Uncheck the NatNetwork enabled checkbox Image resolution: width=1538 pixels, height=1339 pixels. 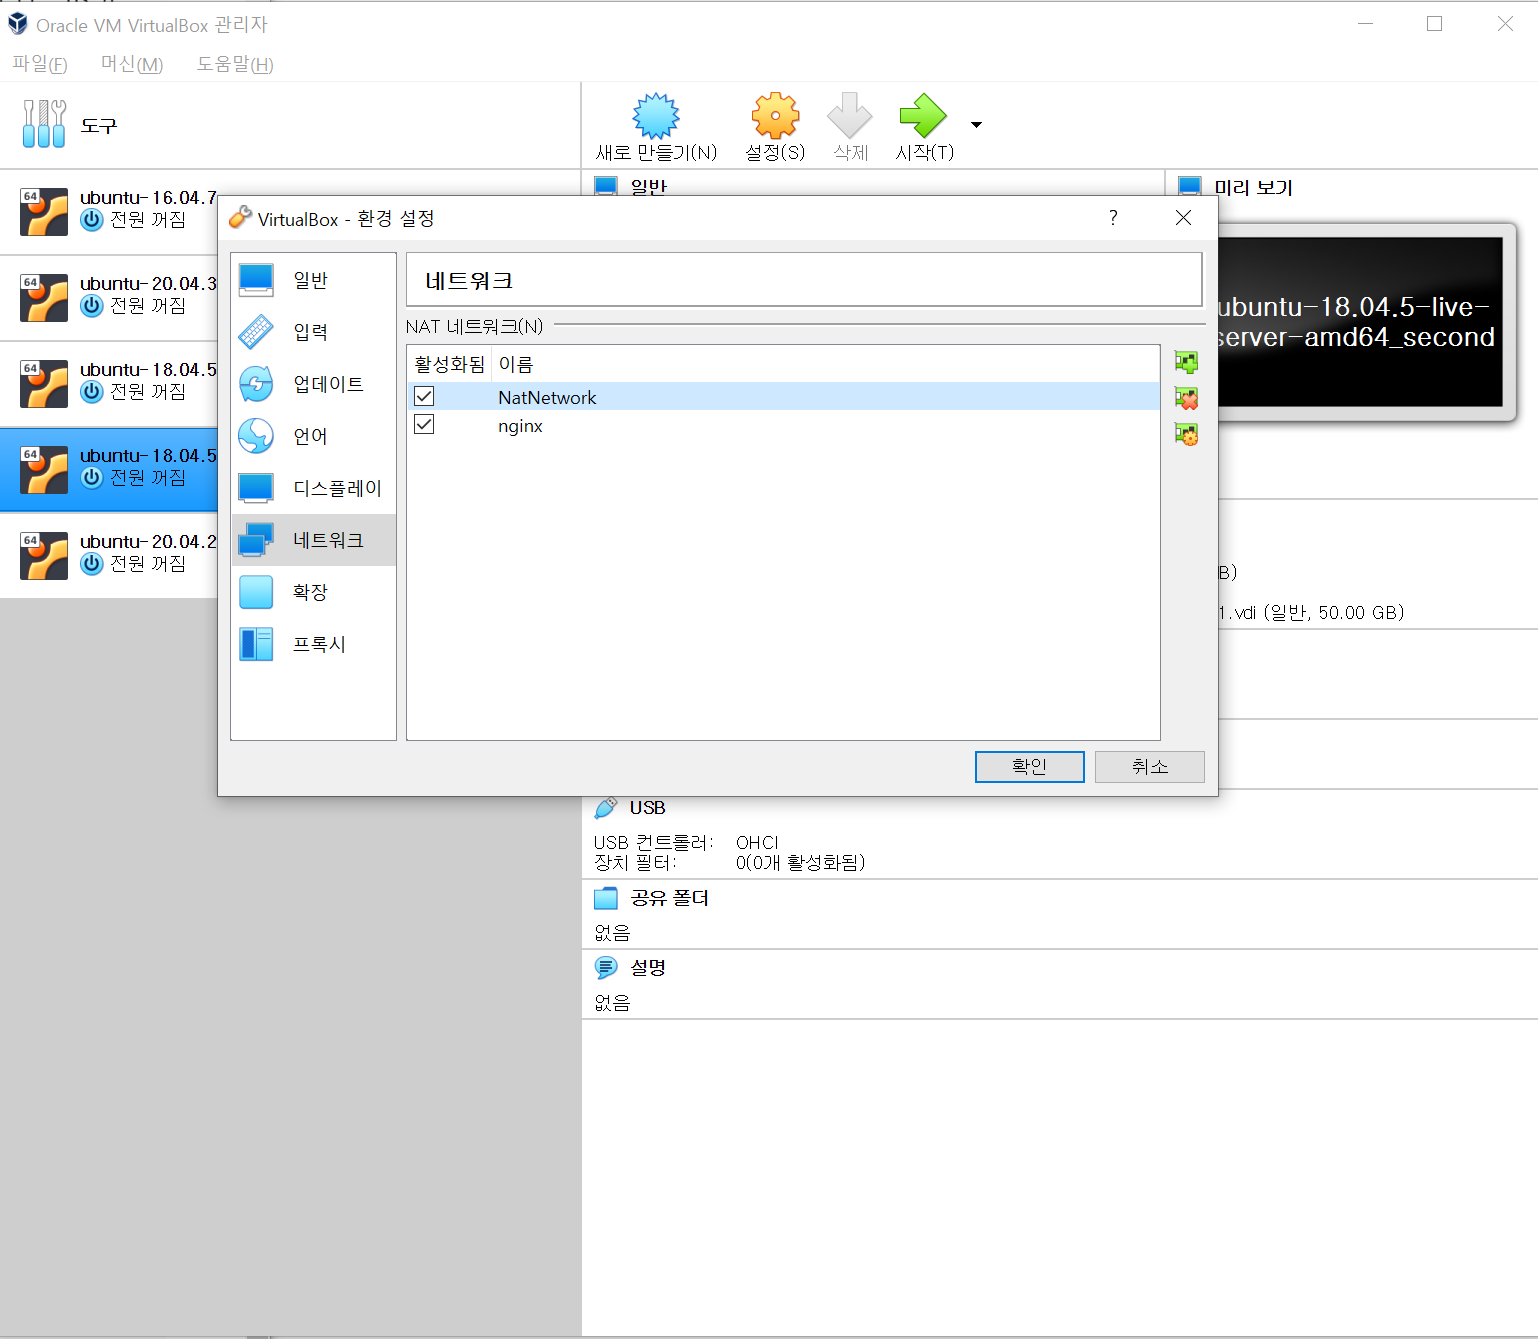click(x=424, y=396)
